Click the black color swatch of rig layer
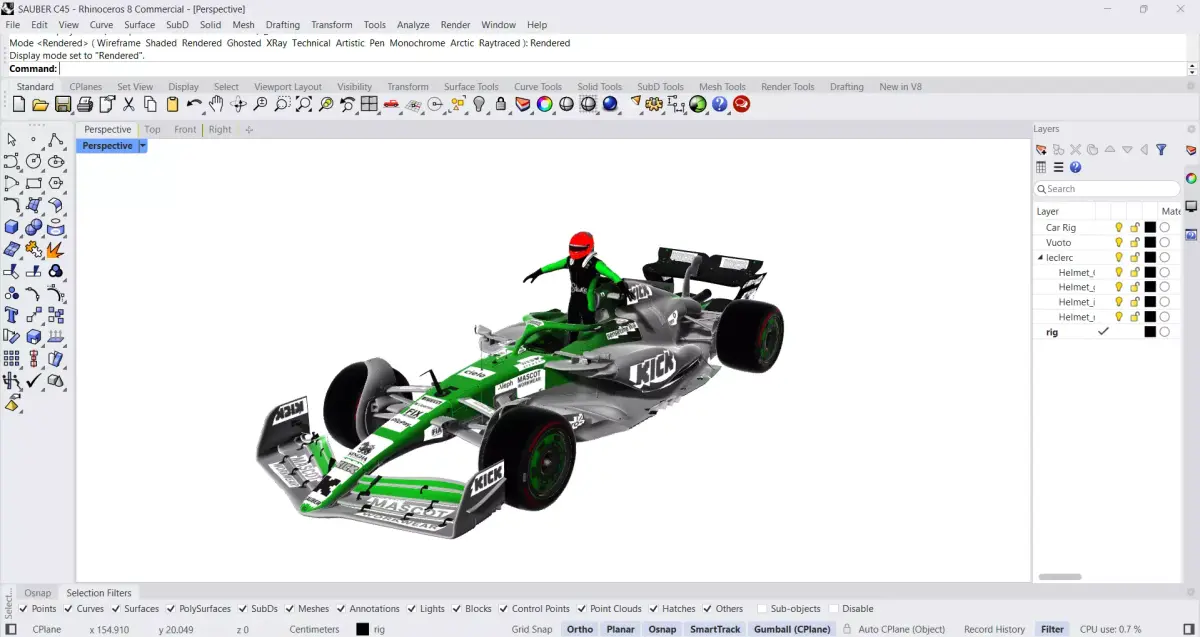Screen dimensions: 1200x637 [1150, 332]
